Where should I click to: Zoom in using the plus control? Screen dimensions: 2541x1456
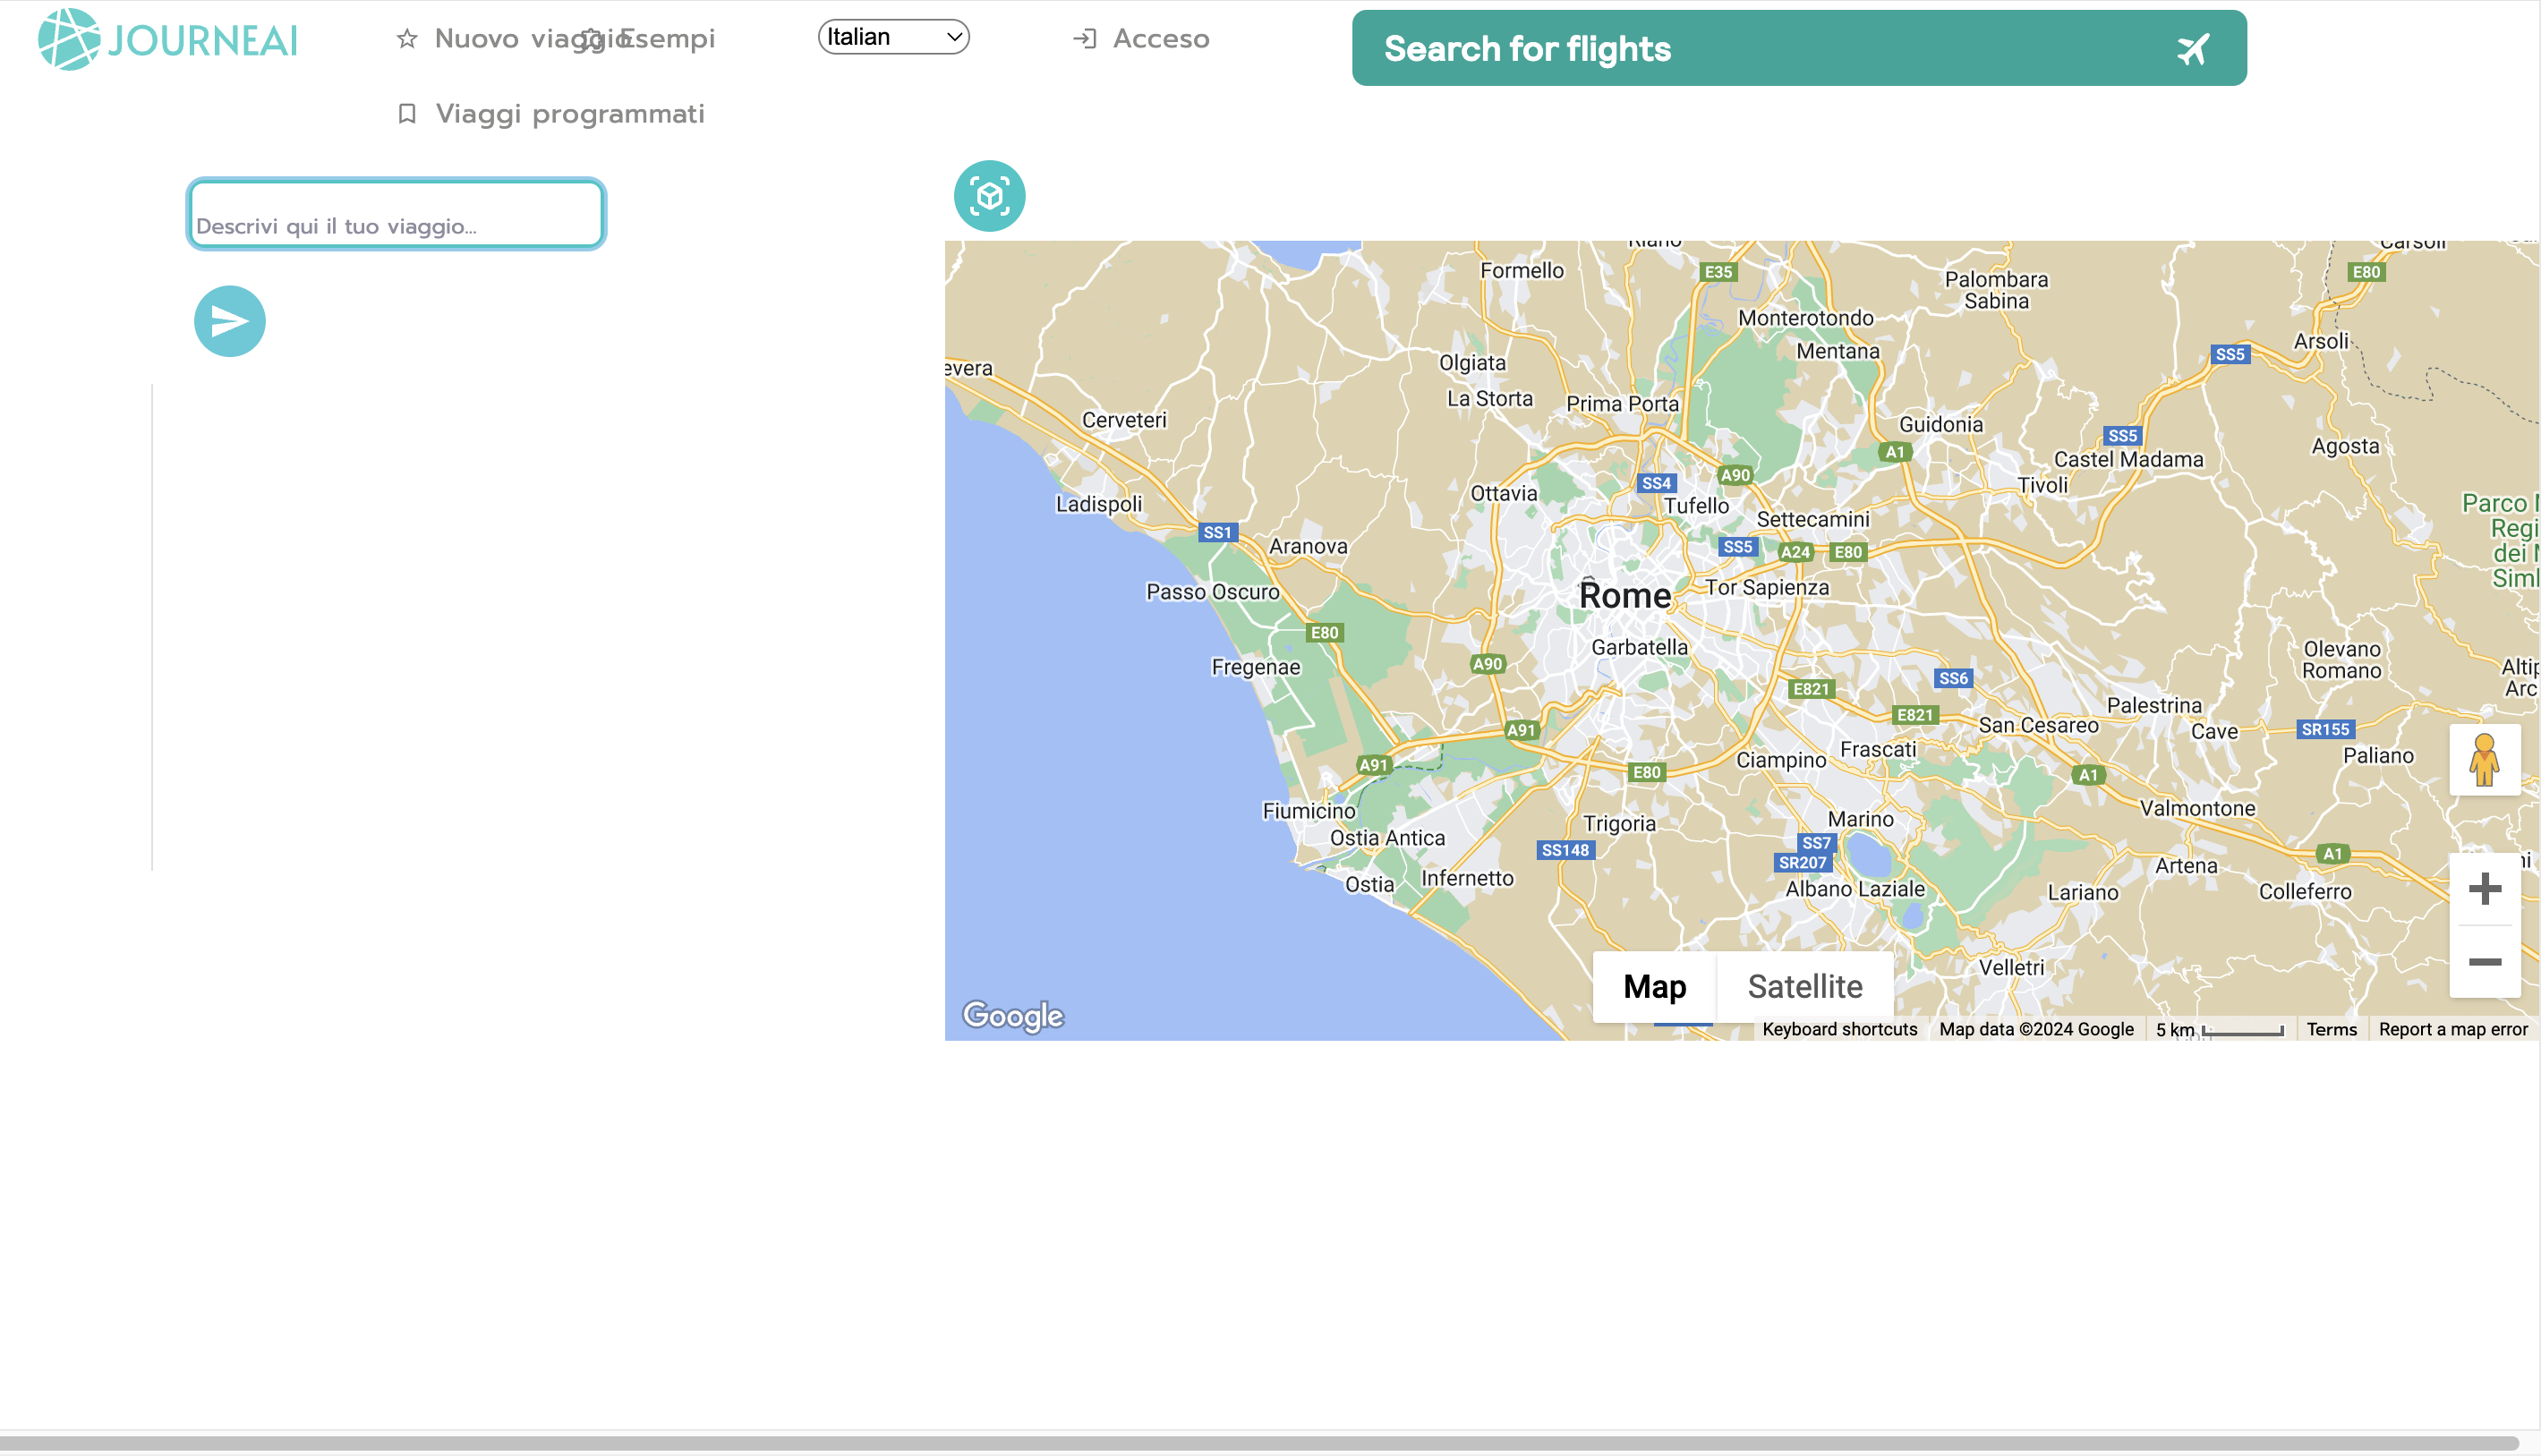2484,888
